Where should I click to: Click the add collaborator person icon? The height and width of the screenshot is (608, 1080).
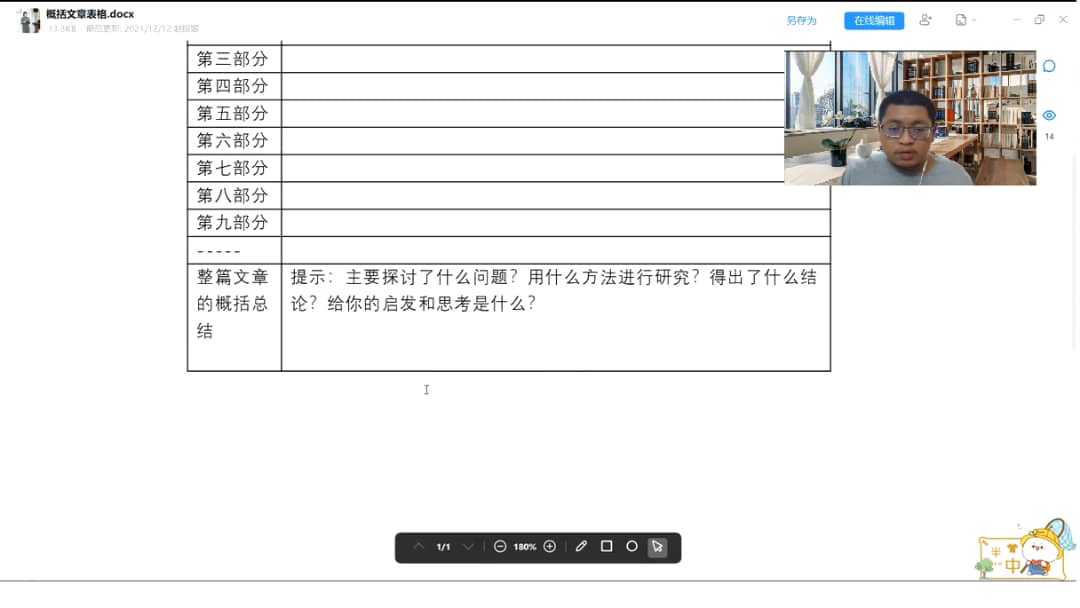coord(925,20)
